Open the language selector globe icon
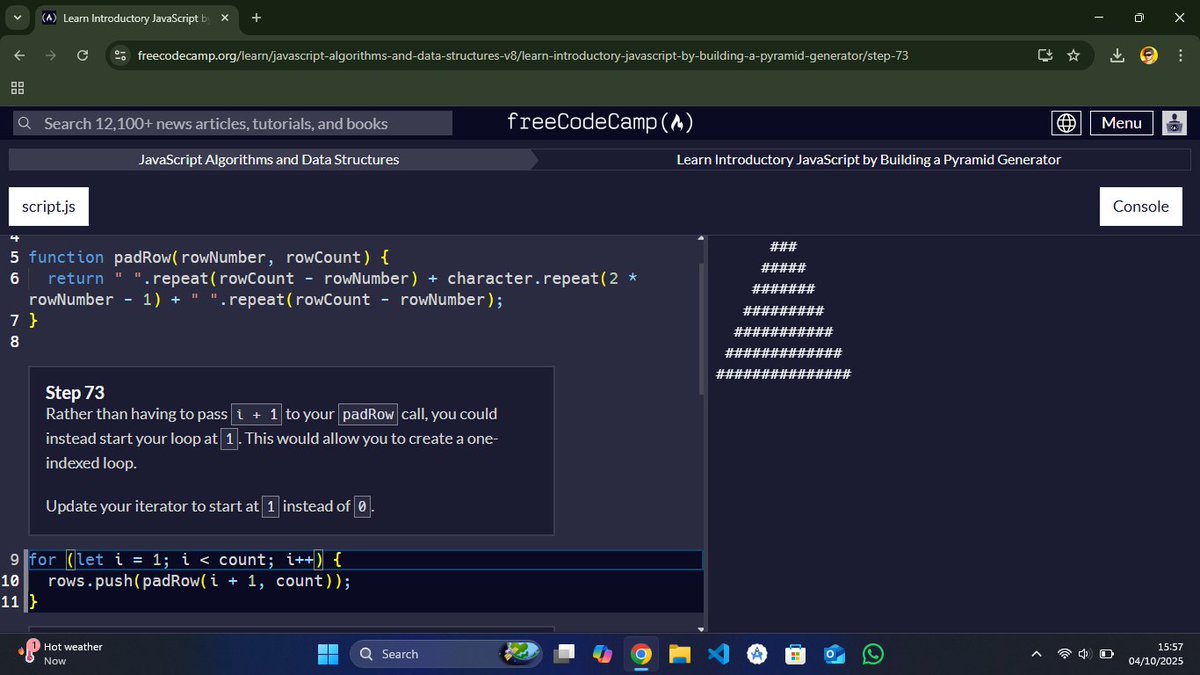1200x675 pixels. point(1067,123)
